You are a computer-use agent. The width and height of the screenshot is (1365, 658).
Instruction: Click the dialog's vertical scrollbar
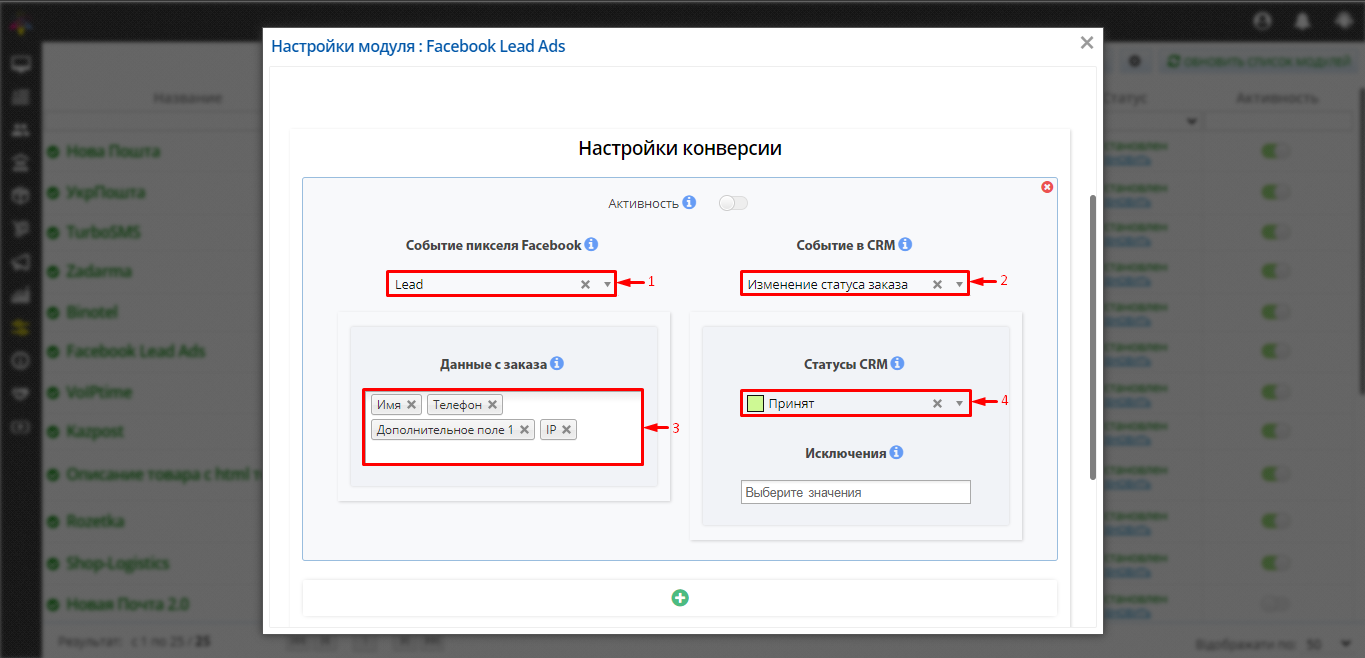tap(1093, 337)
